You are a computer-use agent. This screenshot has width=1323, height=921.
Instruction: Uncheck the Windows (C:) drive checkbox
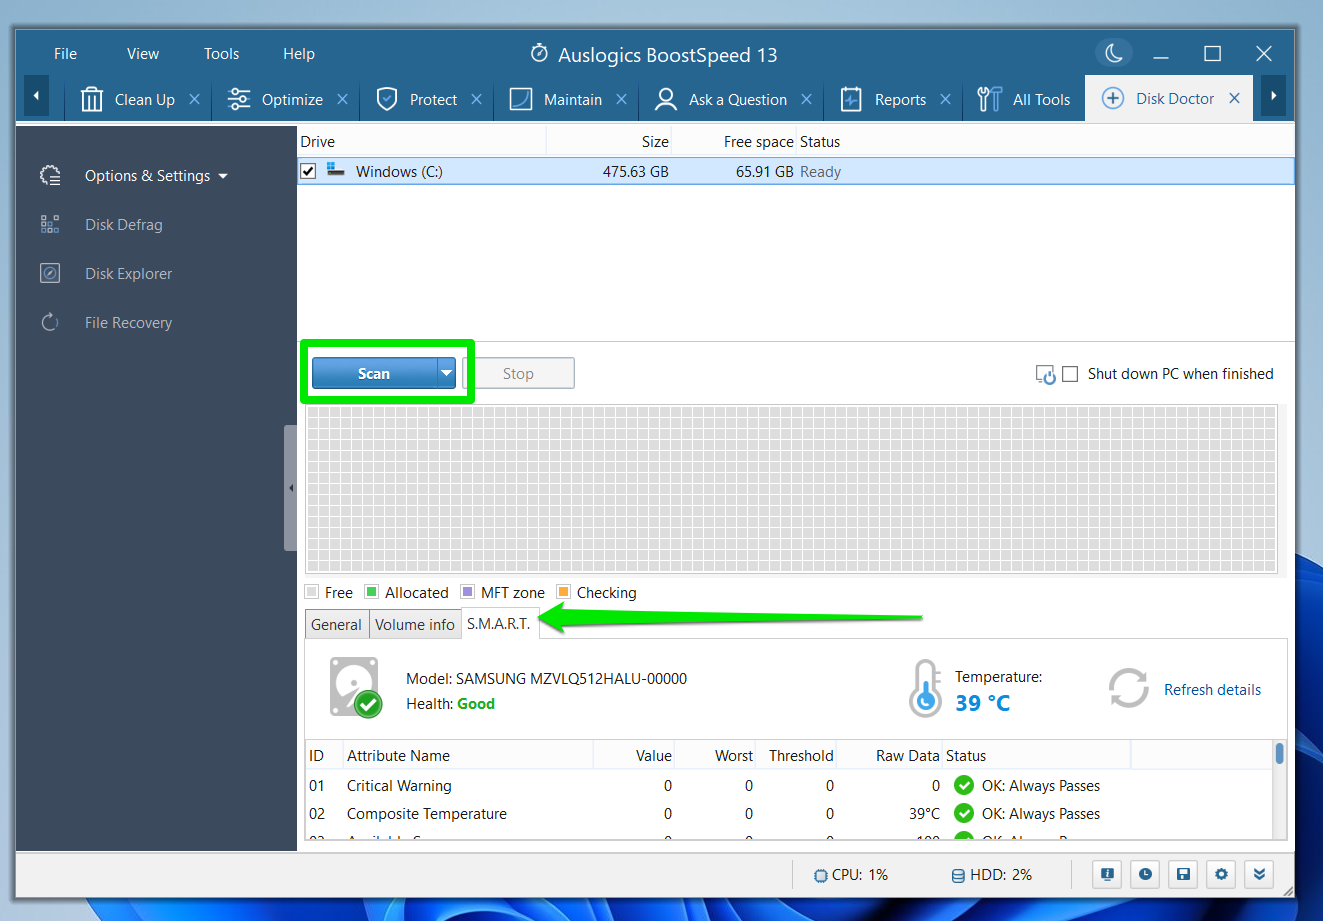pyautogui.click(x=309, y=172)
